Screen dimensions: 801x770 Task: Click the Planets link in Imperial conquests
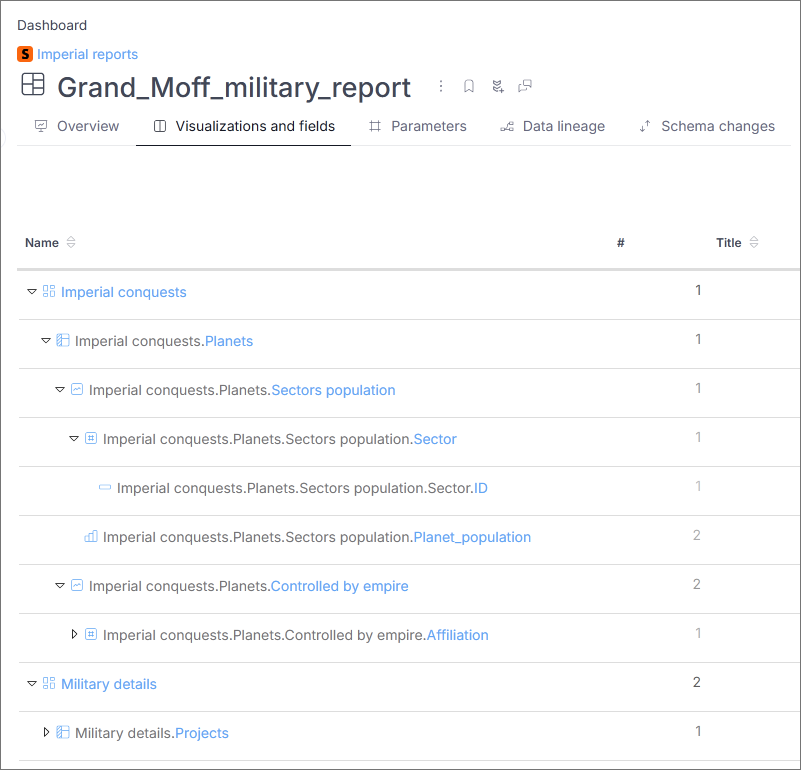tap(229, 341)
